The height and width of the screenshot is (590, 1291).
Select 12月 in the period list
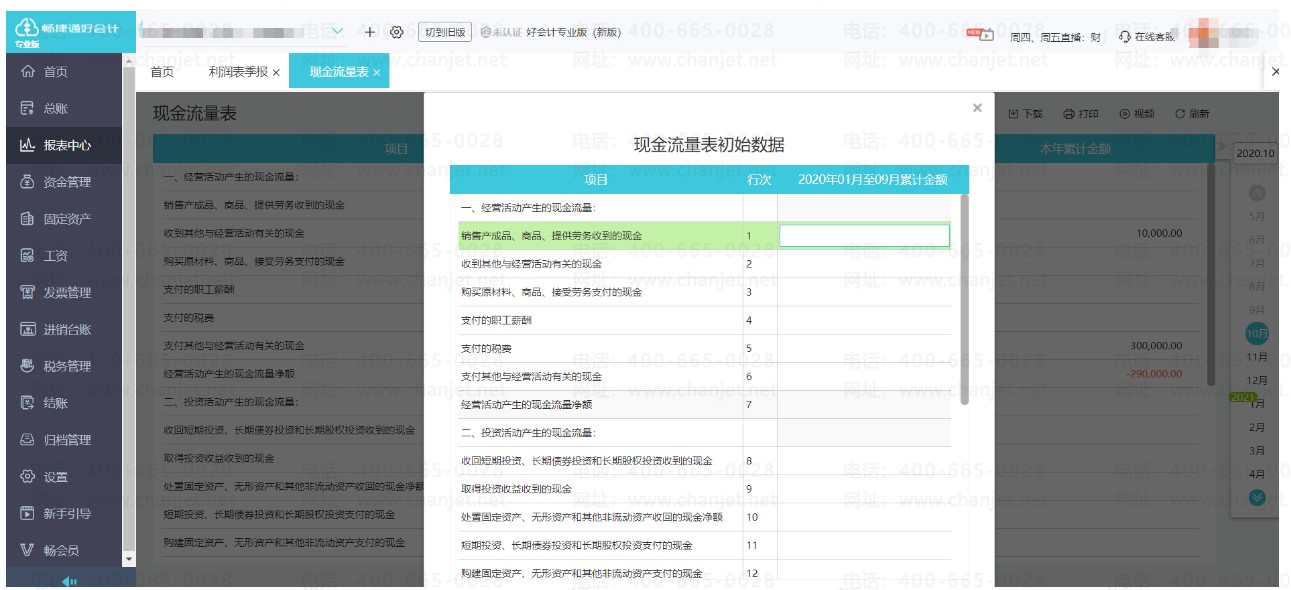coord(1257,380)
